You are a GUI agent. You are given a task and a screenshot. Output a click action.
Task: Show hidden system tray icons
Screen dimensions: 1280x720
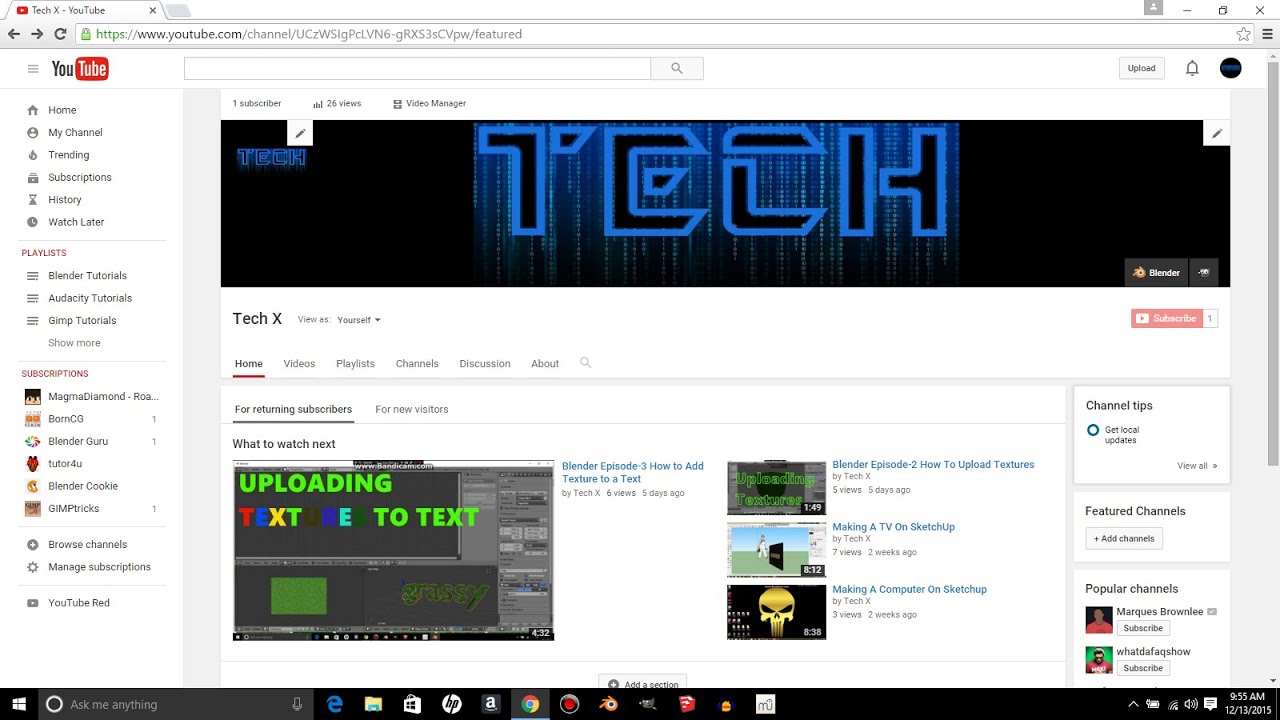tap(1133, 704)
